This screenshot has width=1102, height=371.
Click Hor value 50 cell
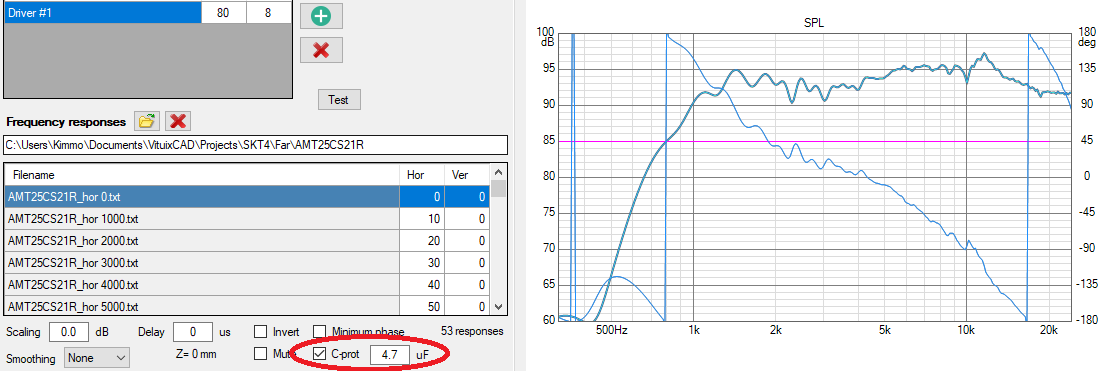coord(422,306)
